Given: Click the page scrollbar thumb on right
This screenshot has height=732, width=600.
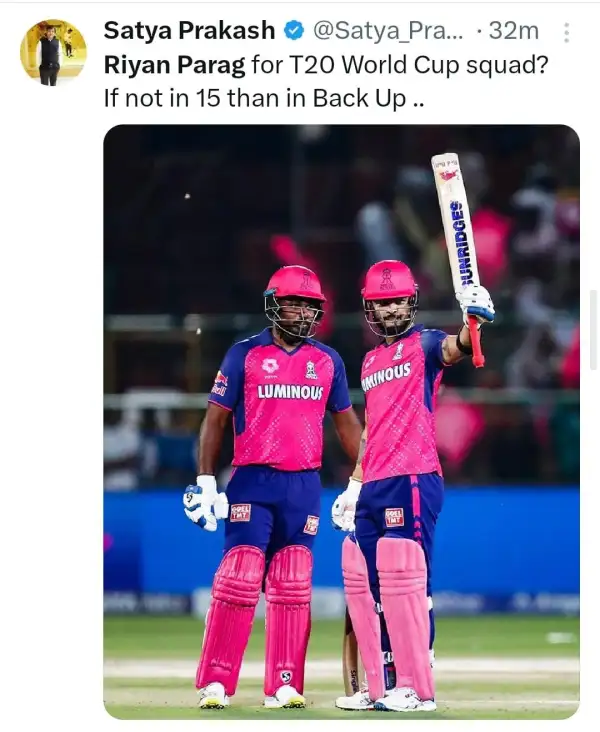Looking at the screenshot, I should 593,329.
